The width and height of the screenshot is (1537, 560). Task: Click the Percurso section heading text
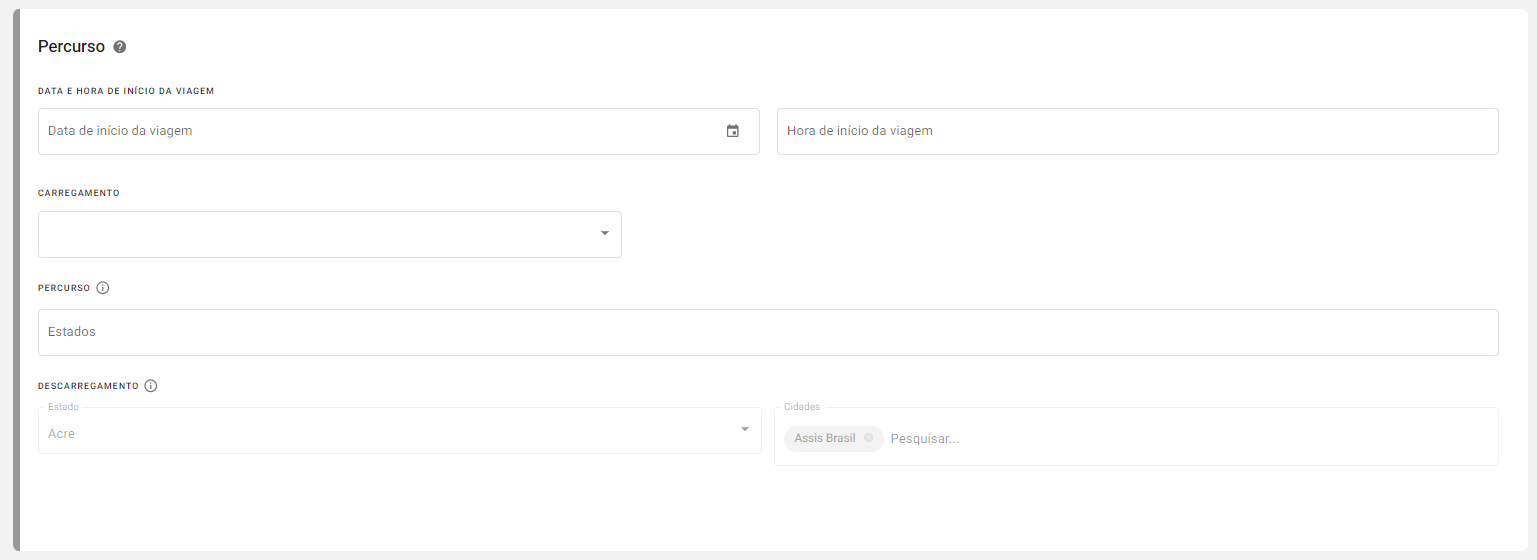(71, 47)
